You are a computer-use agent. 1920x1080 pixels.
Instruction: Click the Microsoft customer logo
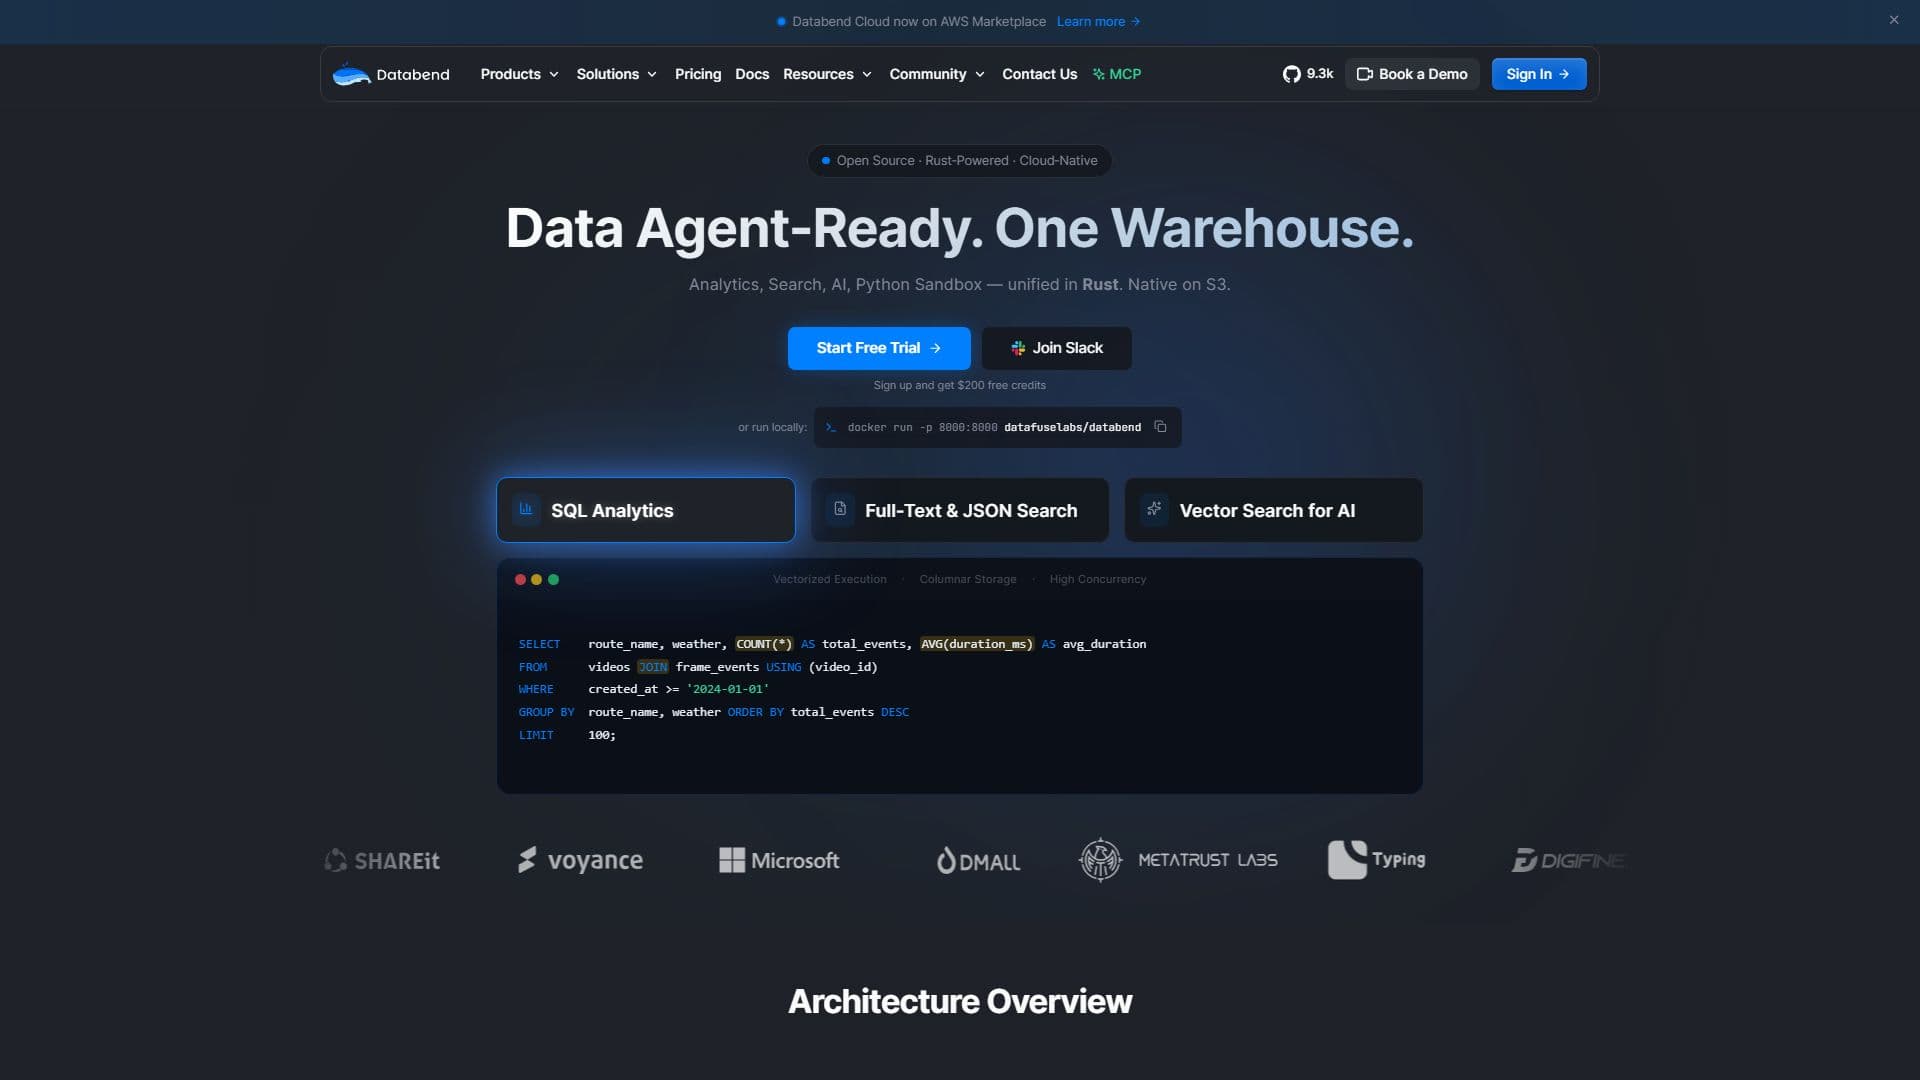tap(779, 860)
